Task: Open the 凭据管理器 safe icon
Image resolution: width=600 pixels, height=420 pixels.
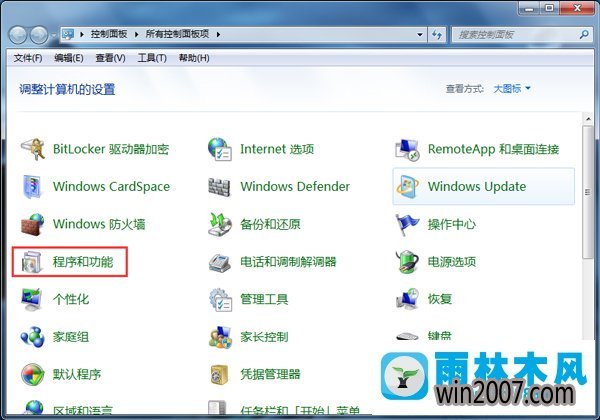Action: tap(220, 374)
